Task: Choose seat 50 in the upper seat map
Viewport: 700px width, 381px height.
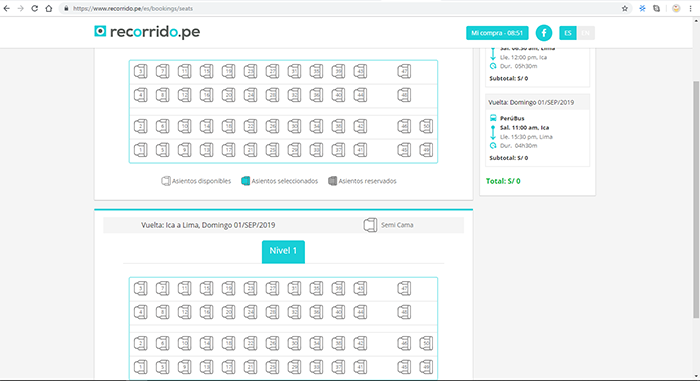Action: (x=426, y=126)
